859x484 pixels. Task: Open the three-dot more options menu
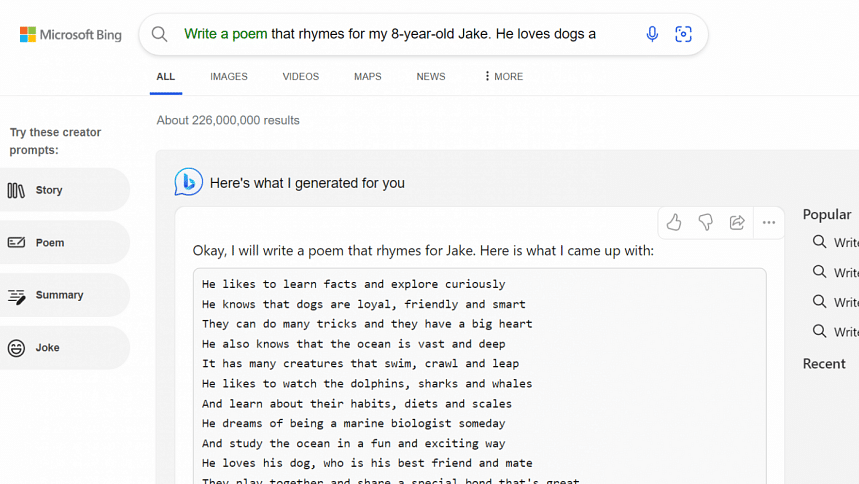click(x=768, y=223)
